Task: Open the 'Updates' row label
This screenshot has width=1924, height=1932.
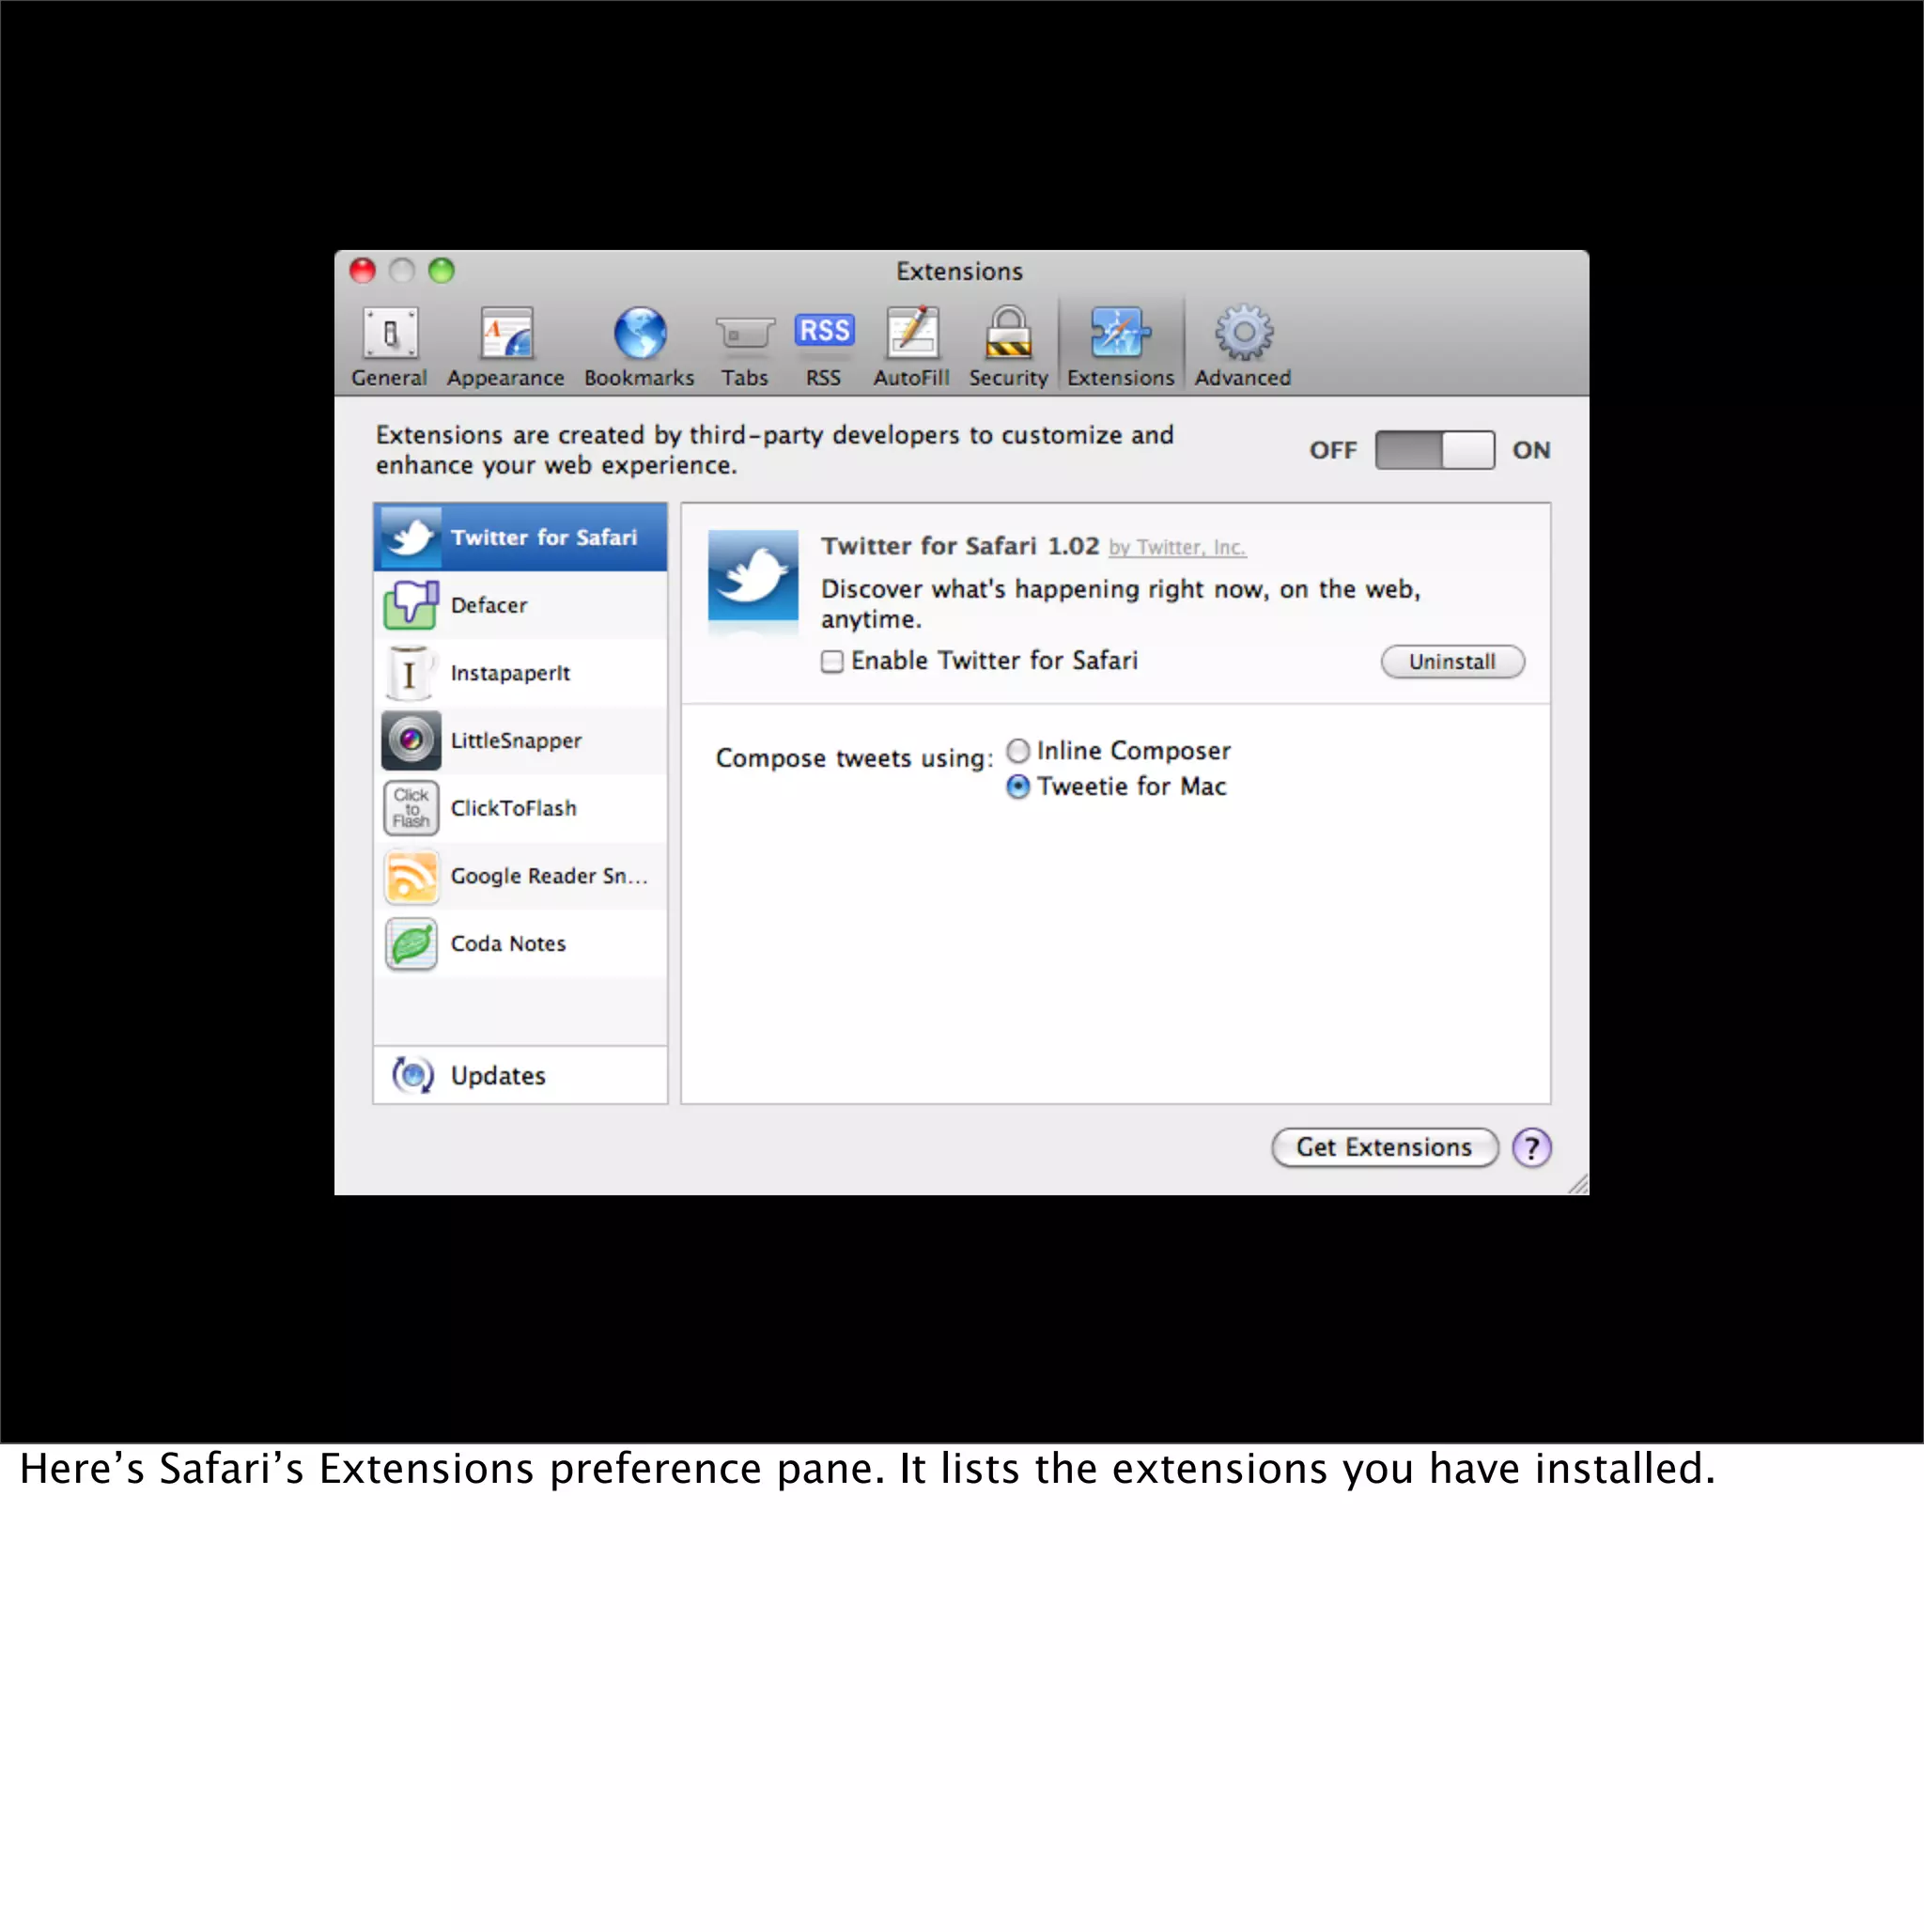Action: 498,1076
